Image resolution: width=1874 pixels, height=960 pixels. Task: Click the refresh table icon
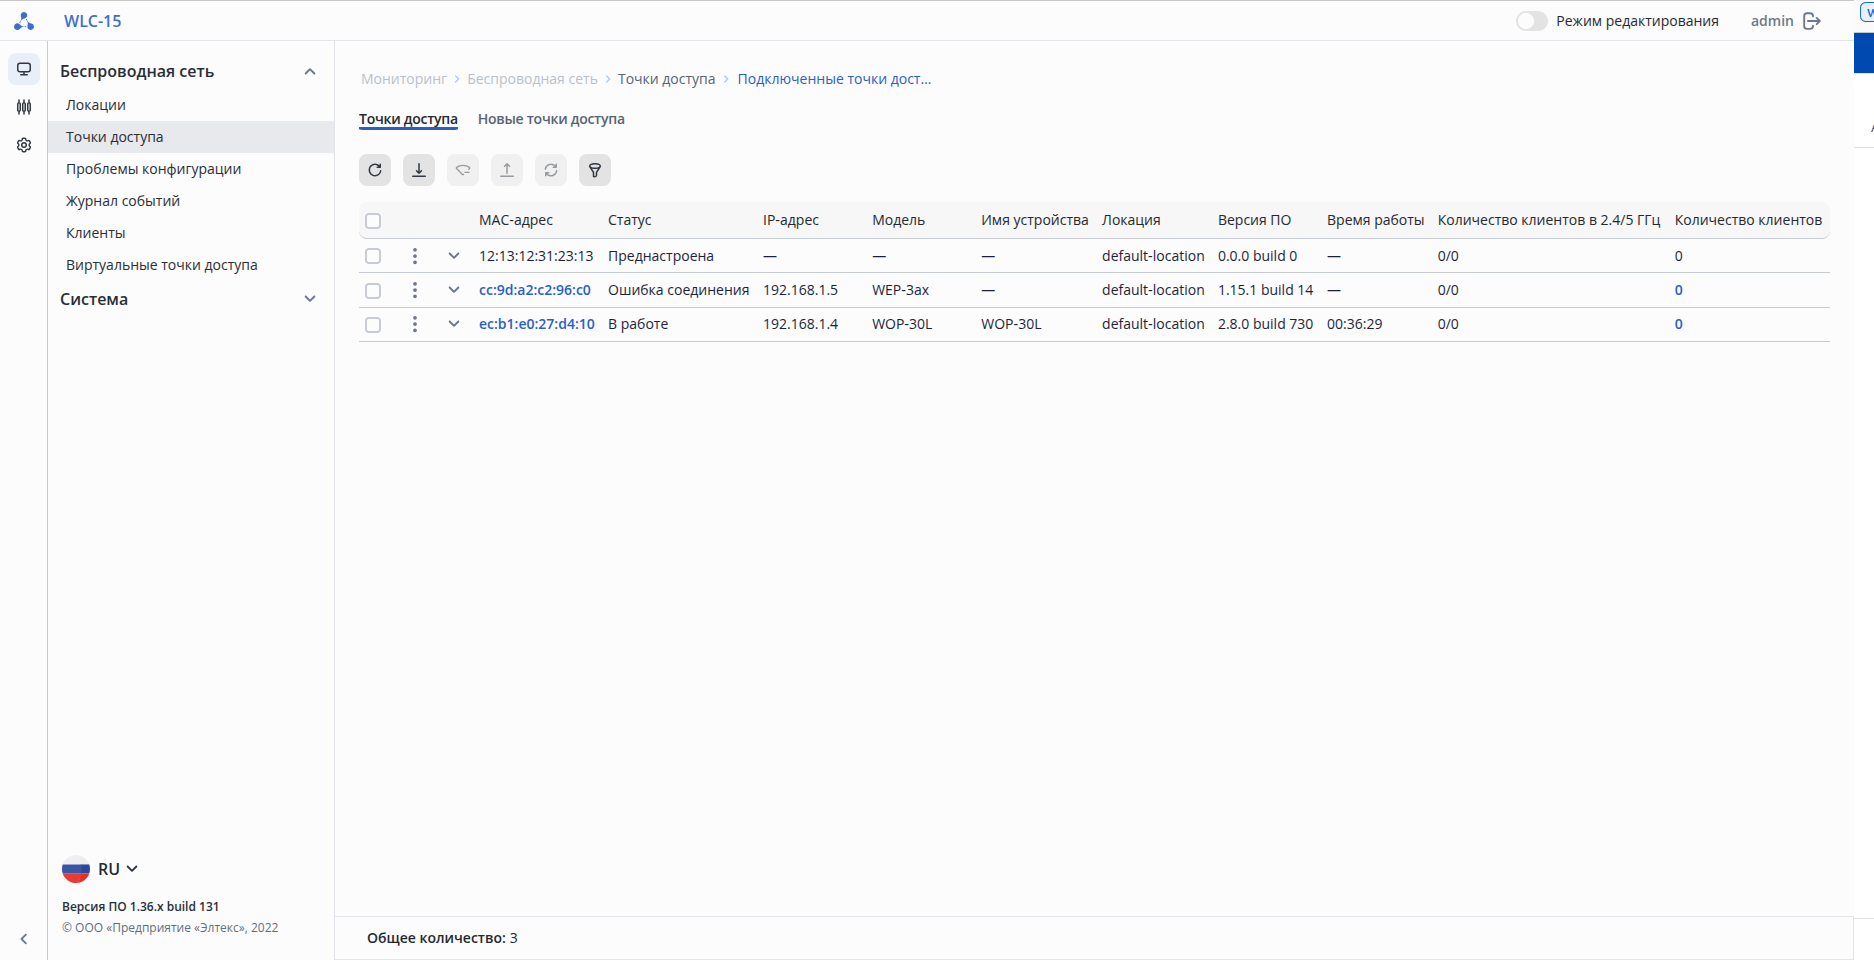click(x=375, y=170)
